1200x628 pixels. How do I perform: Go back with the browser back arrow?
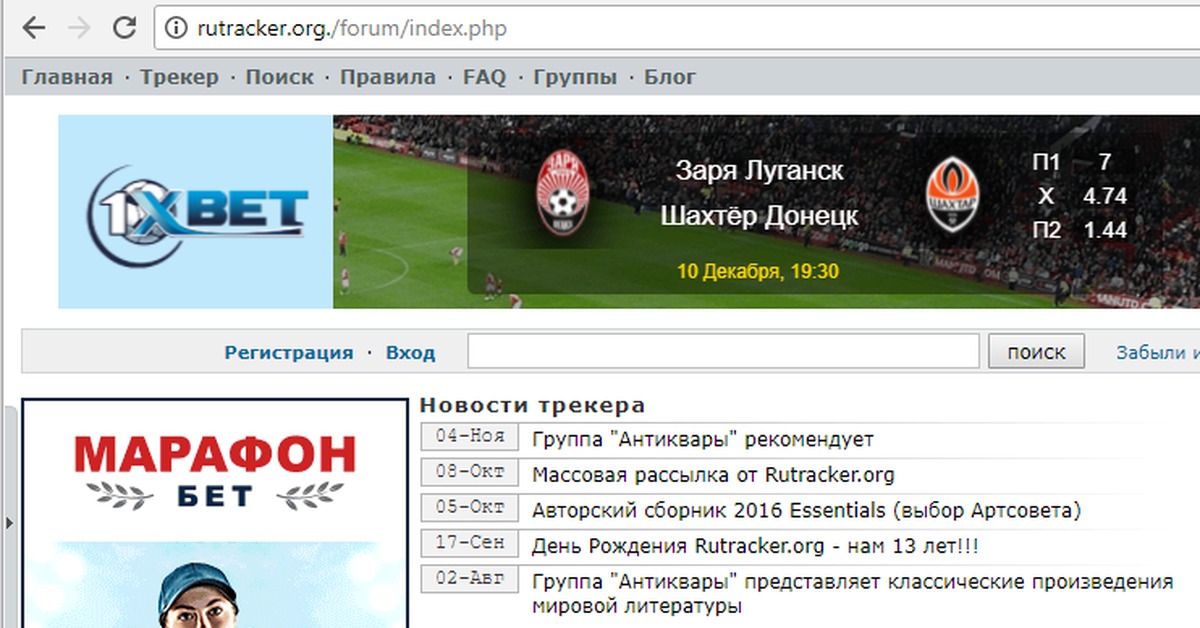[33, 28]
